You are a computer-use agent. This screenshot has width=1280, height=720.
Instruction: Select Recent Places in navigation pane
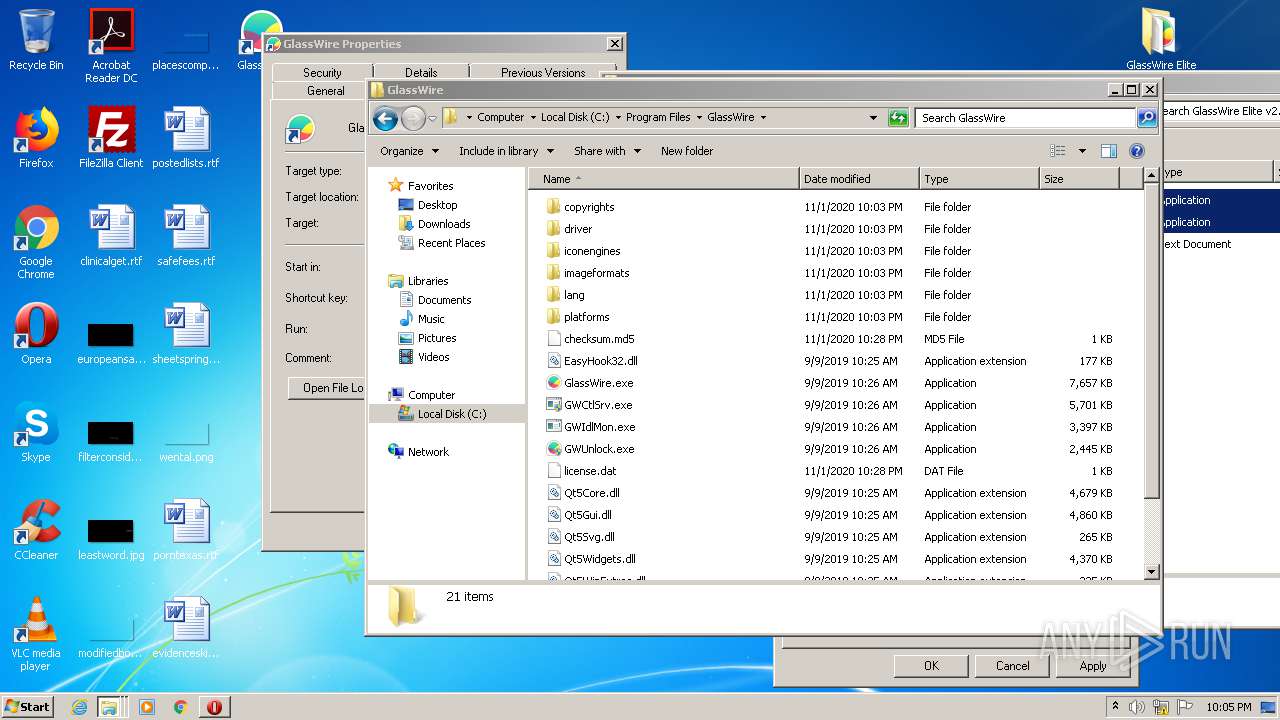coord(451,243)
